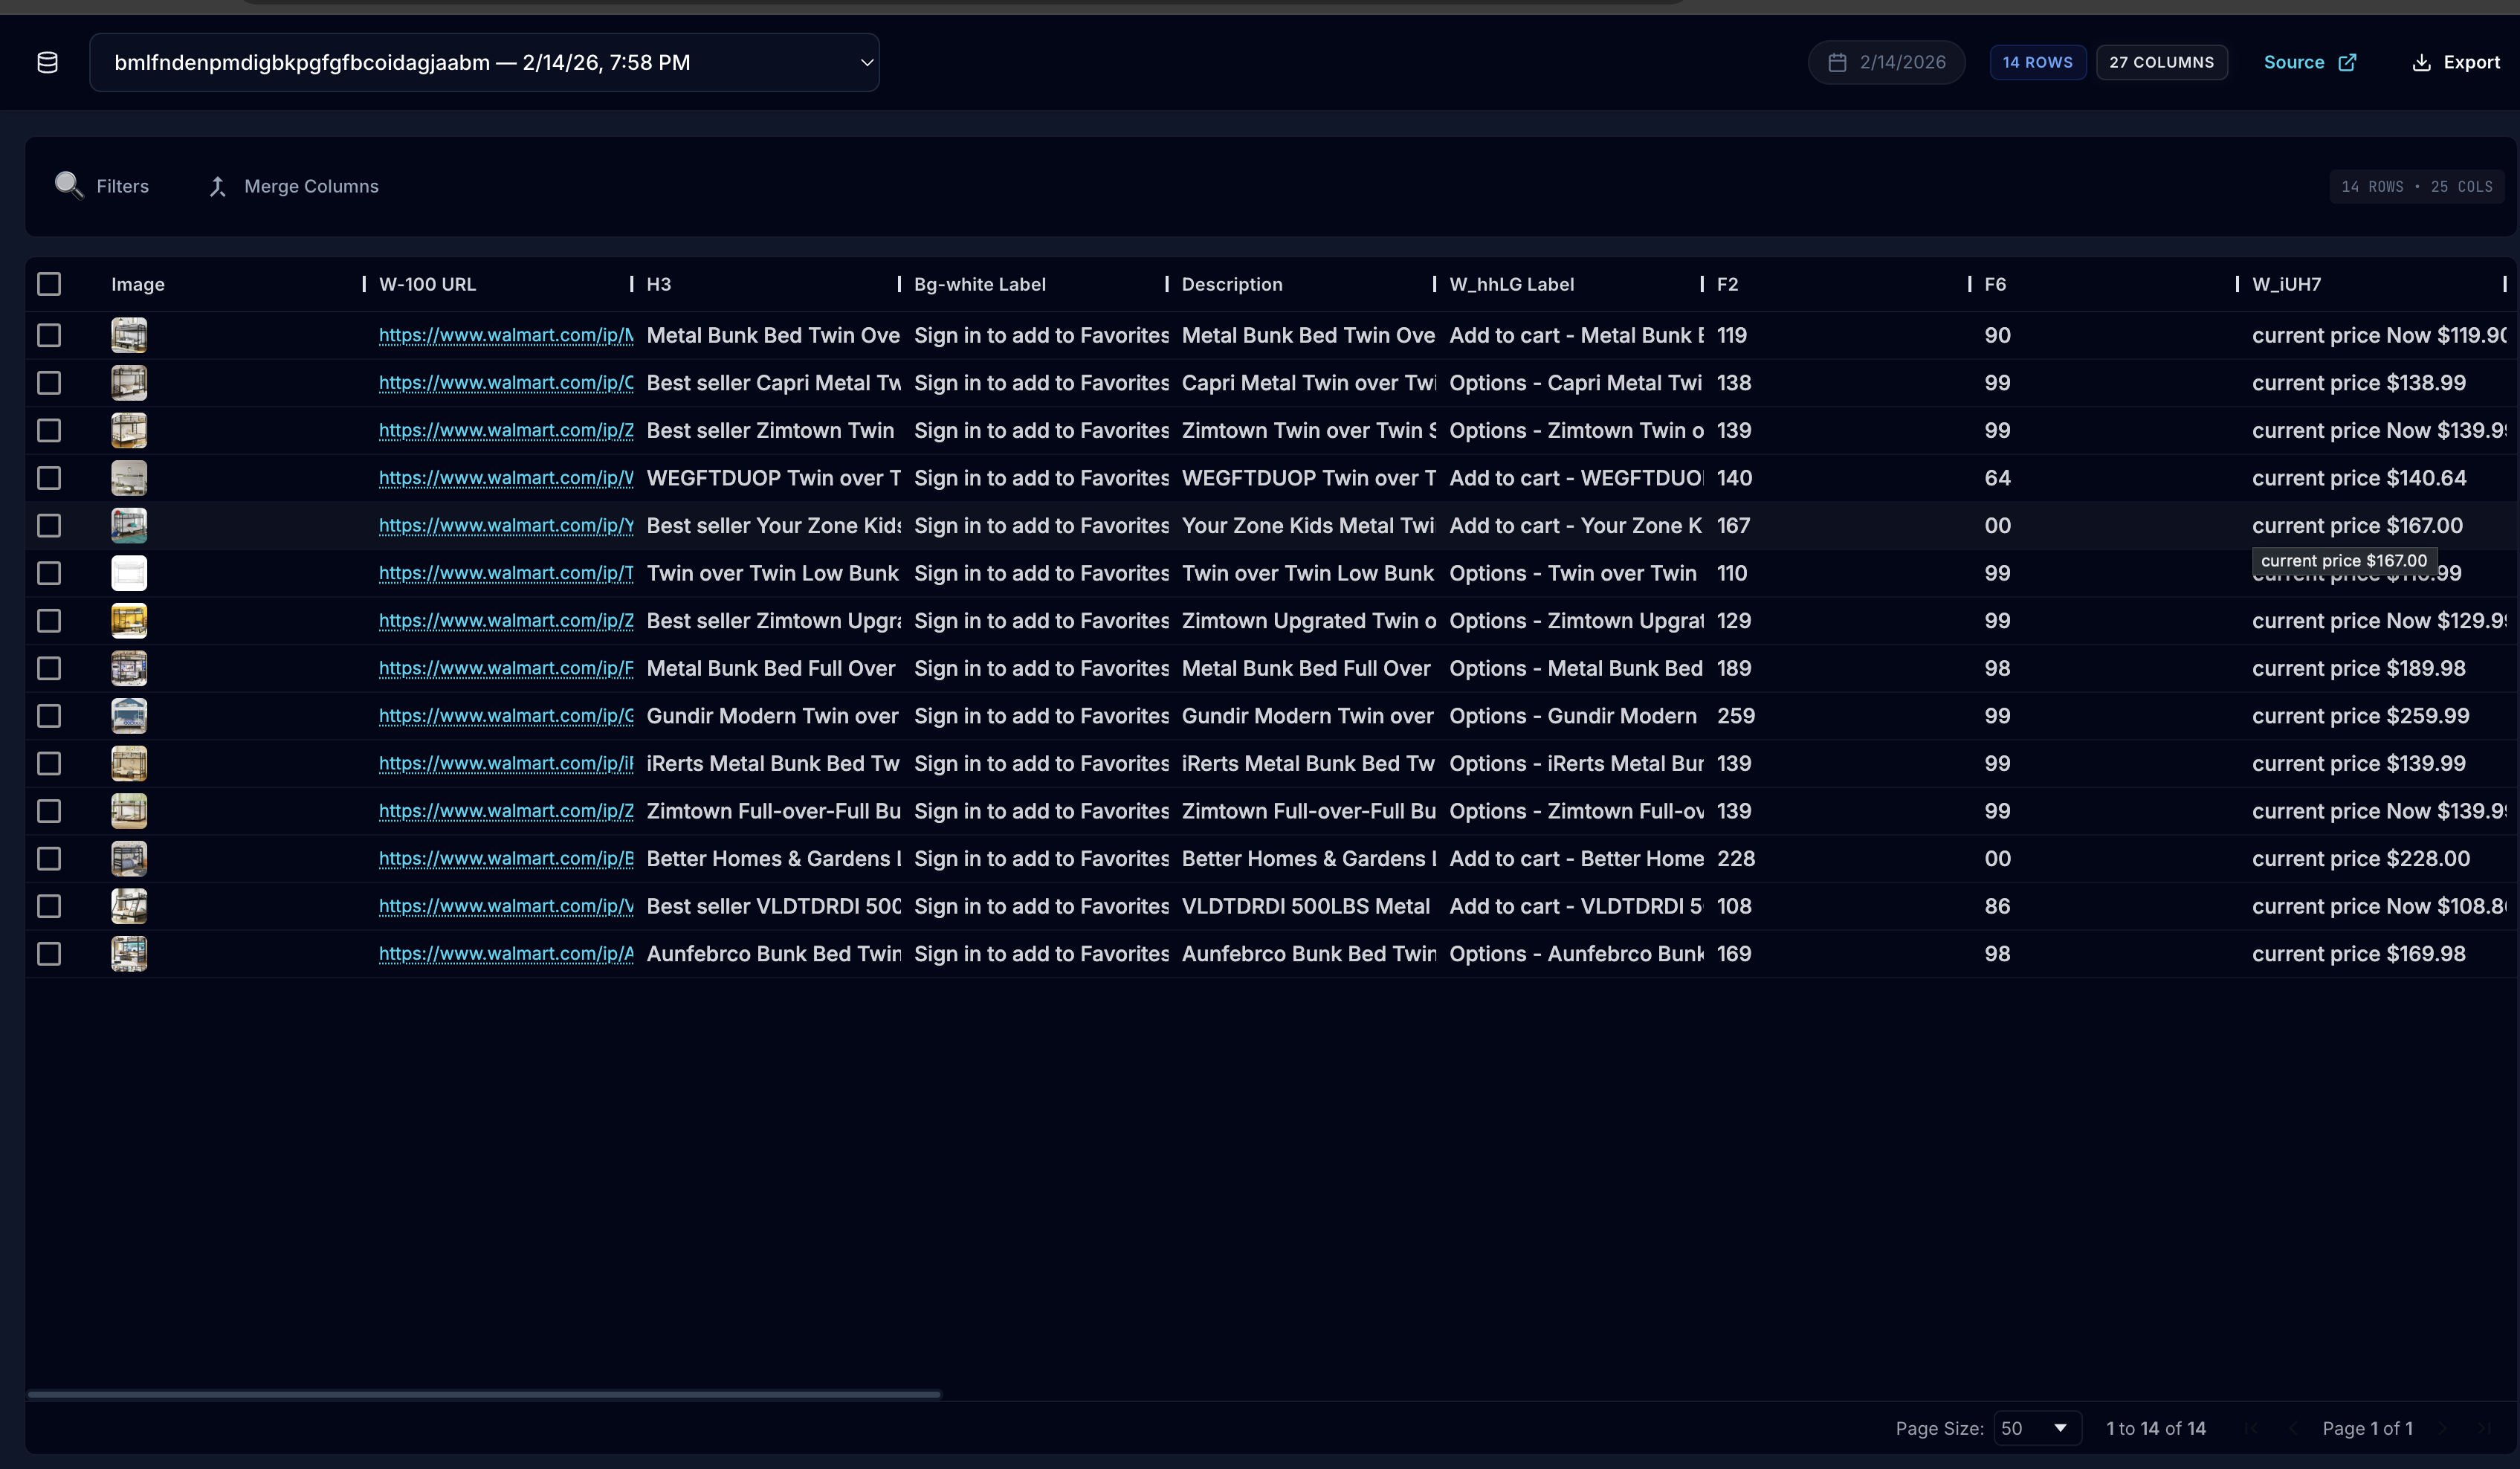
Task: Toggle the select-all header checkbox
Action: [49, 284]
